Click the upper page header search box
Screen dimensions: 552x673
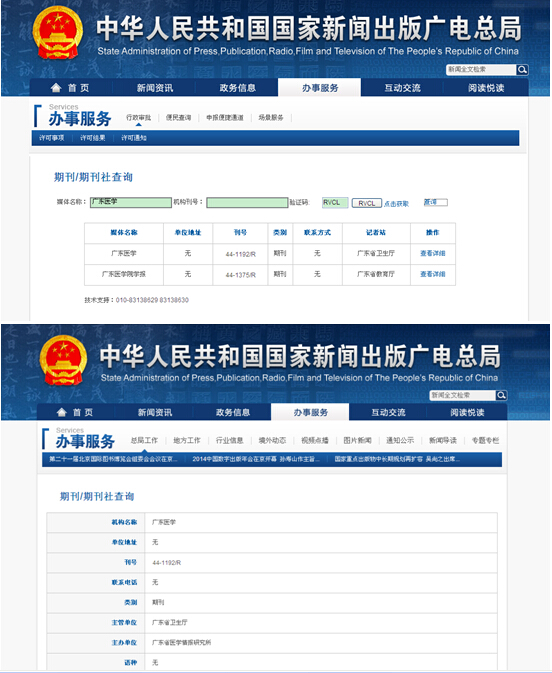[481, 70]
